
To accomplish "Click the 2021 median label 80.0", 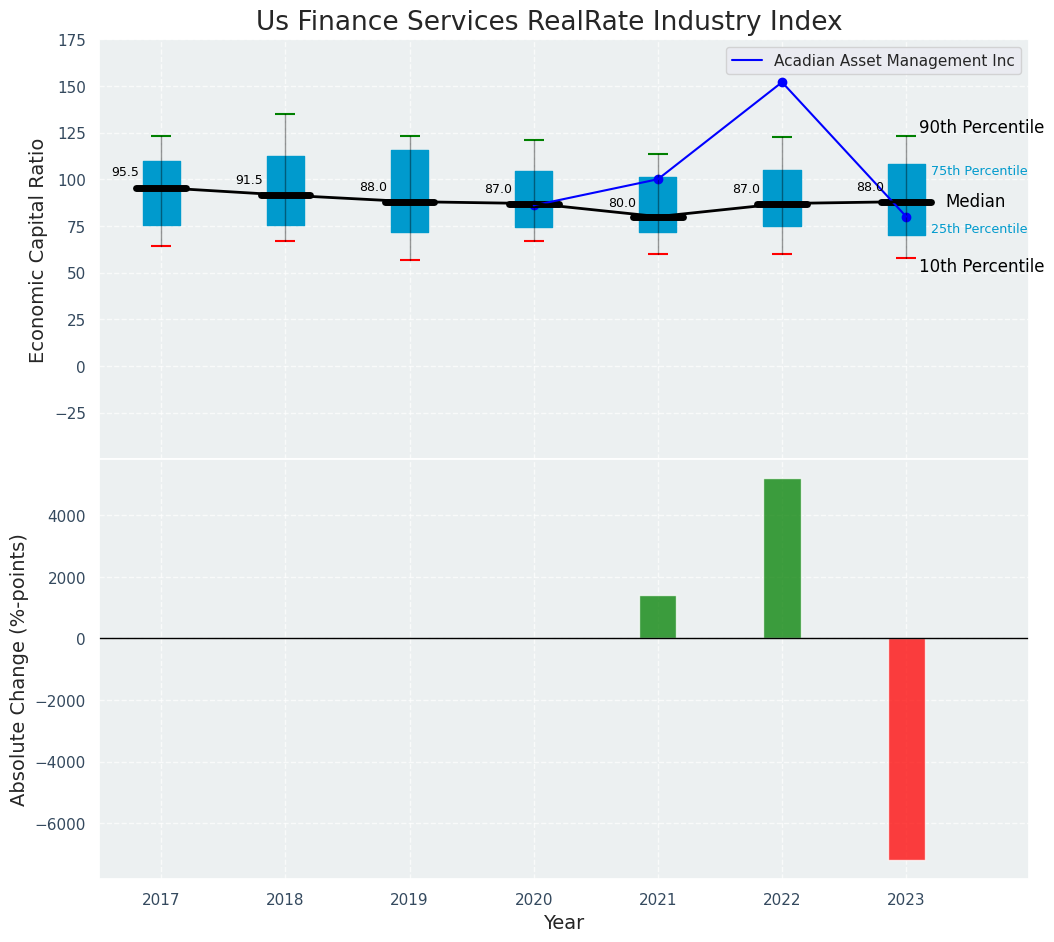I will pyautogui.click(x=622, y=204).
